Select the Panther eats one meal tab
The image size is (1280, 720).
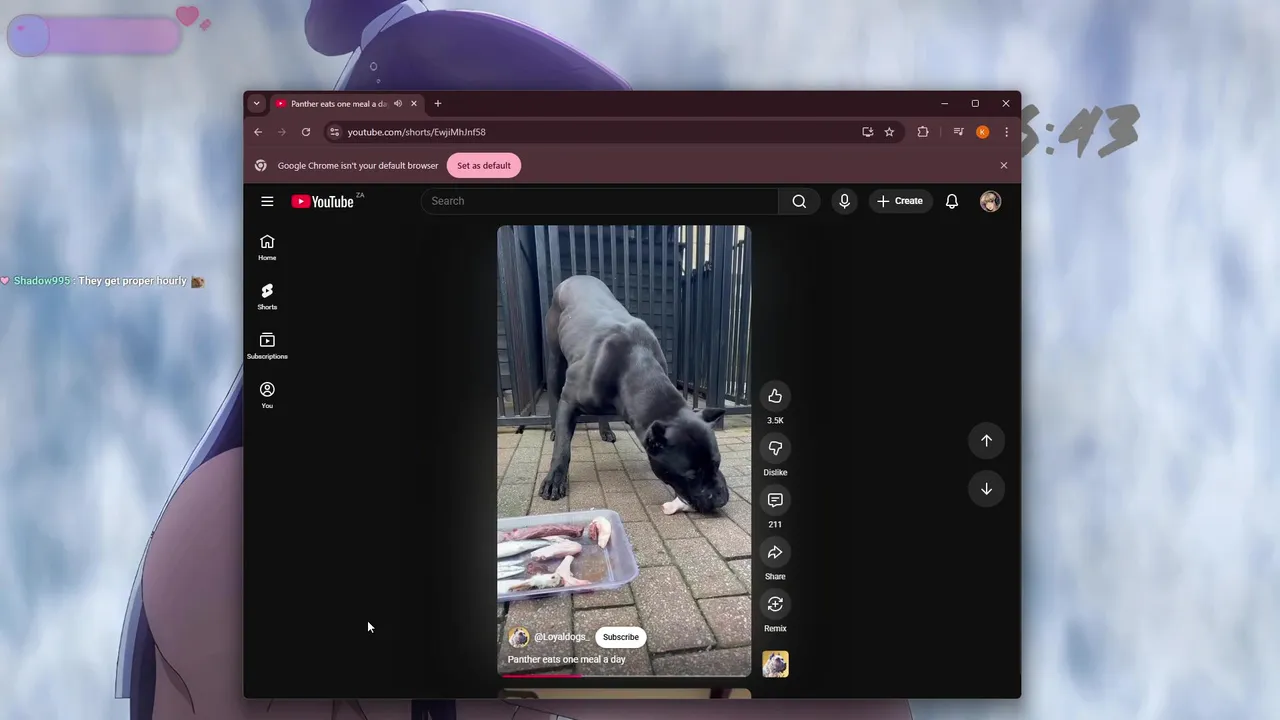tap(338, 104)
